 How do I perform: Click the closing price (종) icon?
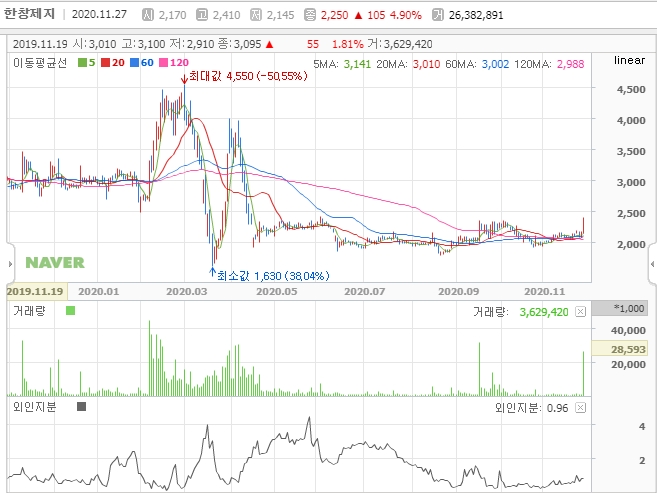point(310,15)
